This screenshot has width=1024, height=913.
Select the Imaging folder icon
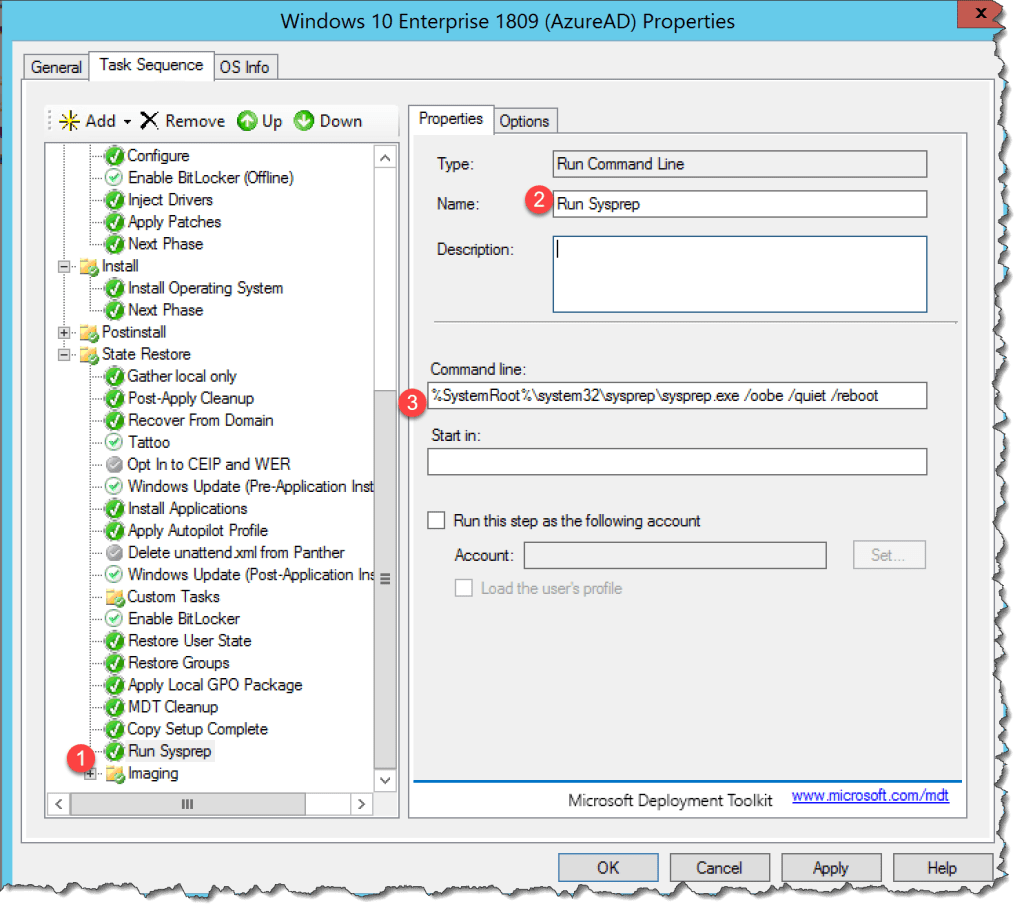click(117, 772)
